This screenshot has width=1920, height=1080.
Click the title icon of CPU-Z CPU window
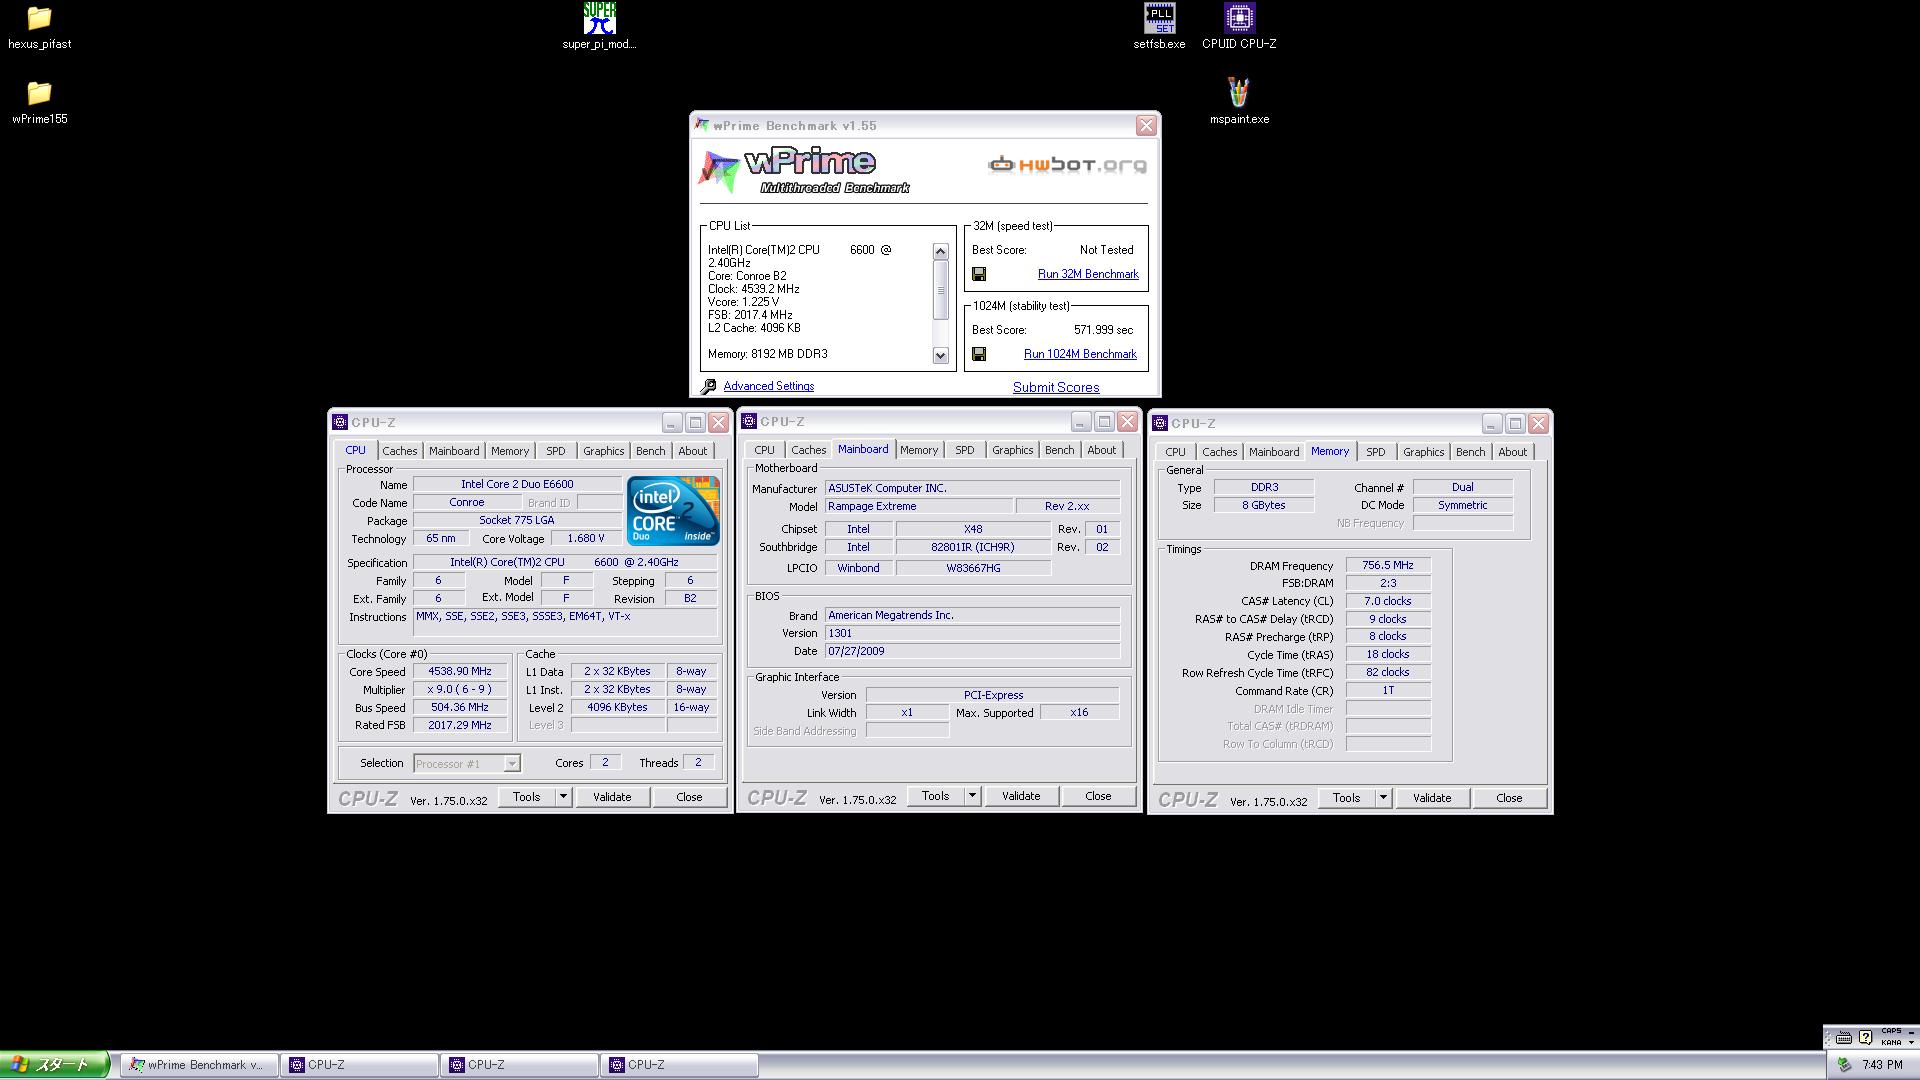pos(340,422)
